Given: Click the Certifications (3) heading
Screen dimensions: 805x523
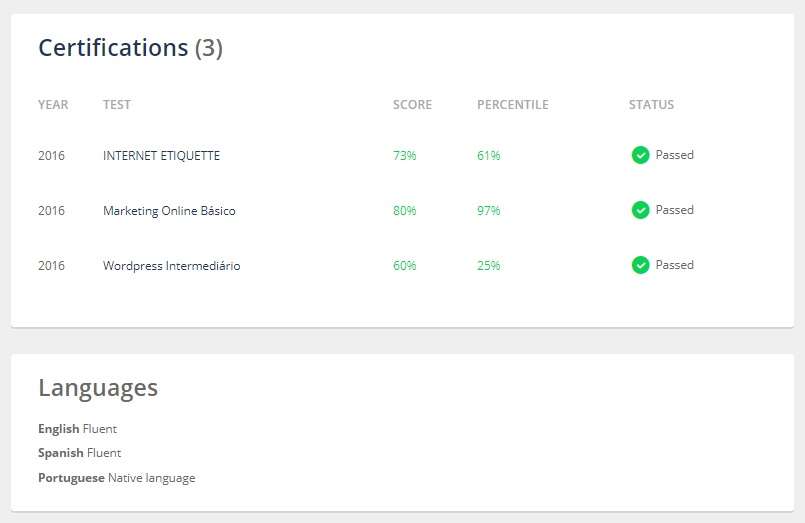Looking at the screenshot, I should 130,48.
